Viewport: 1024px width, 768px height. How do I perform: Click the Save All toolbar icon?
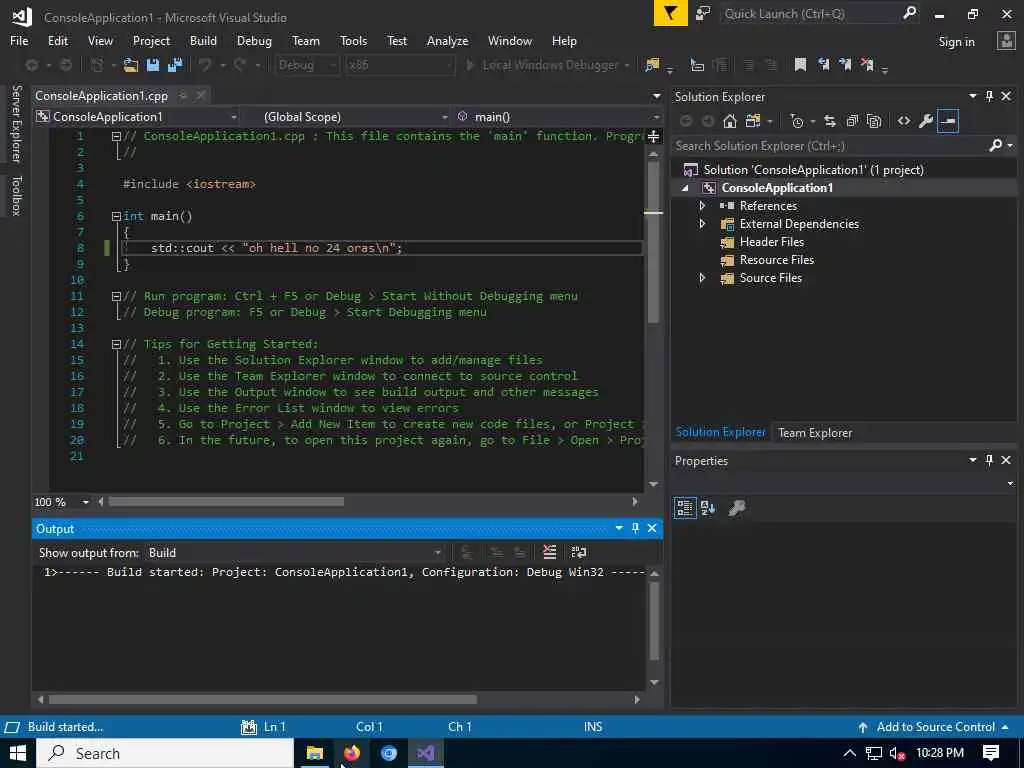175,65
